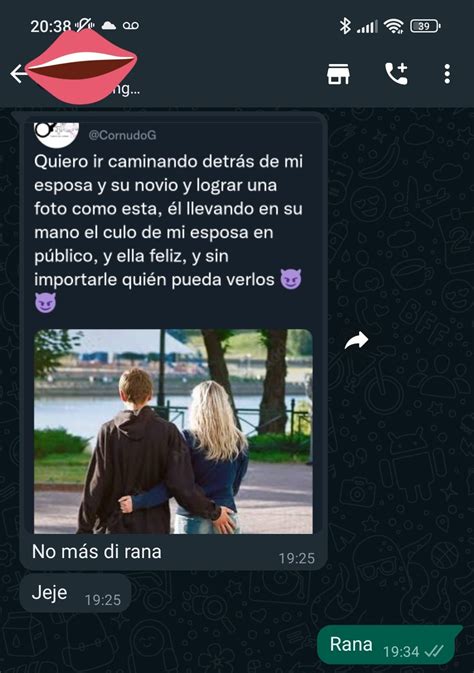Tap the @CornudoG handle
The height and width of the screenshot is (673, 474).
[122, 135]
